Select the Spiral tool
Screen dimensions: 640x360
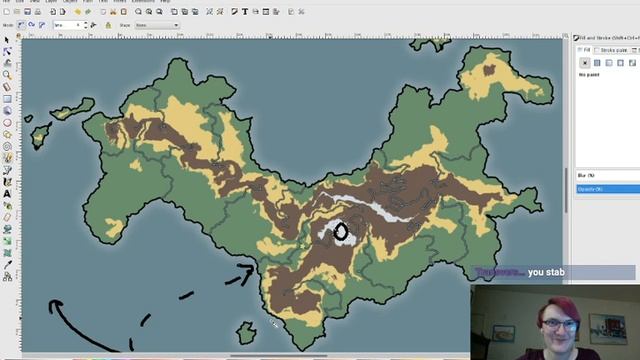[7, 146]
